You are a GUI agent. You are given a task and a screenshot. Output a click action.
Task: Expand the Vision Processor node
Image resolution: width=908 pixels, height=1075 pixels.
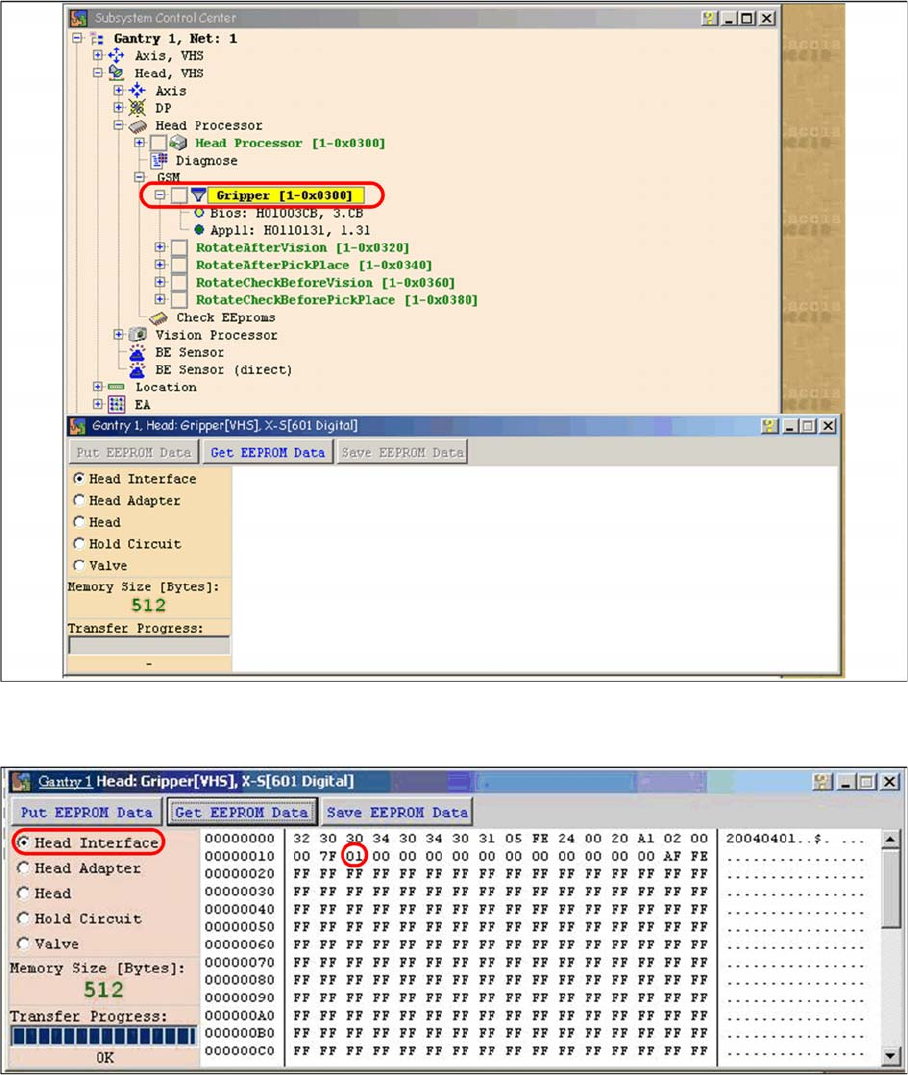[119, 334]
